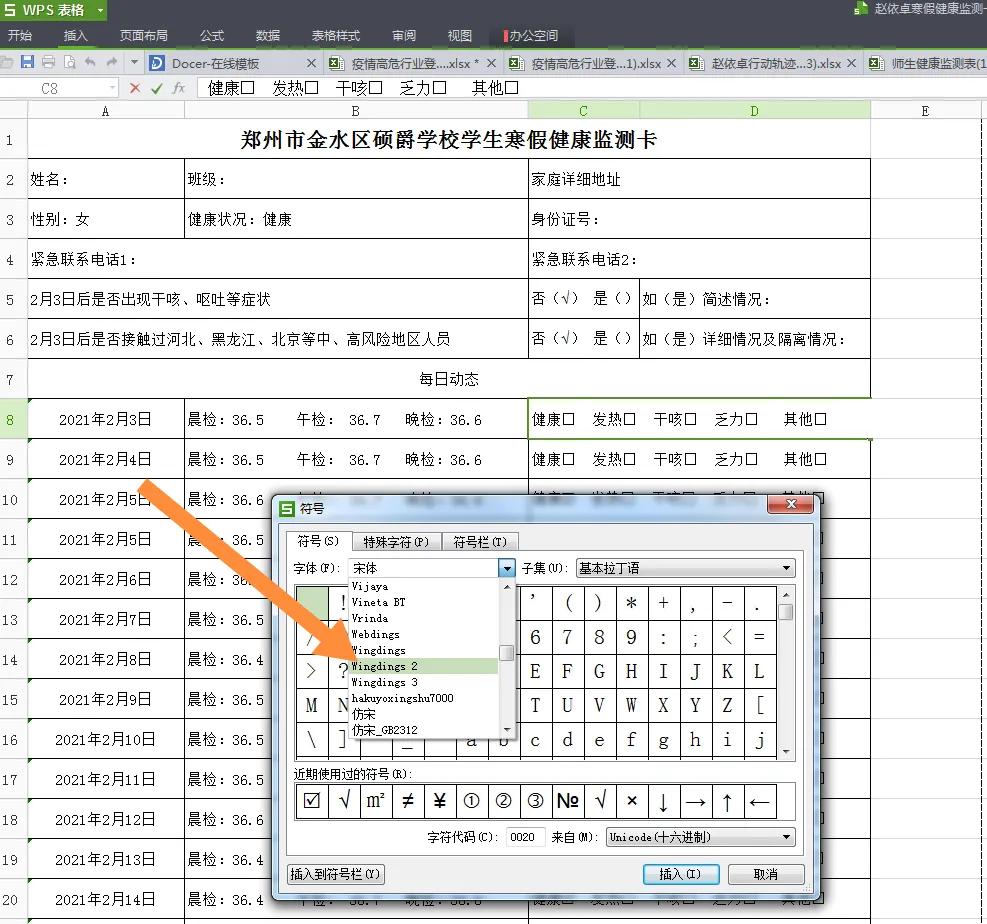
Task: Choose 仿宋_GB2312 in font list
Action: [424, 730]
